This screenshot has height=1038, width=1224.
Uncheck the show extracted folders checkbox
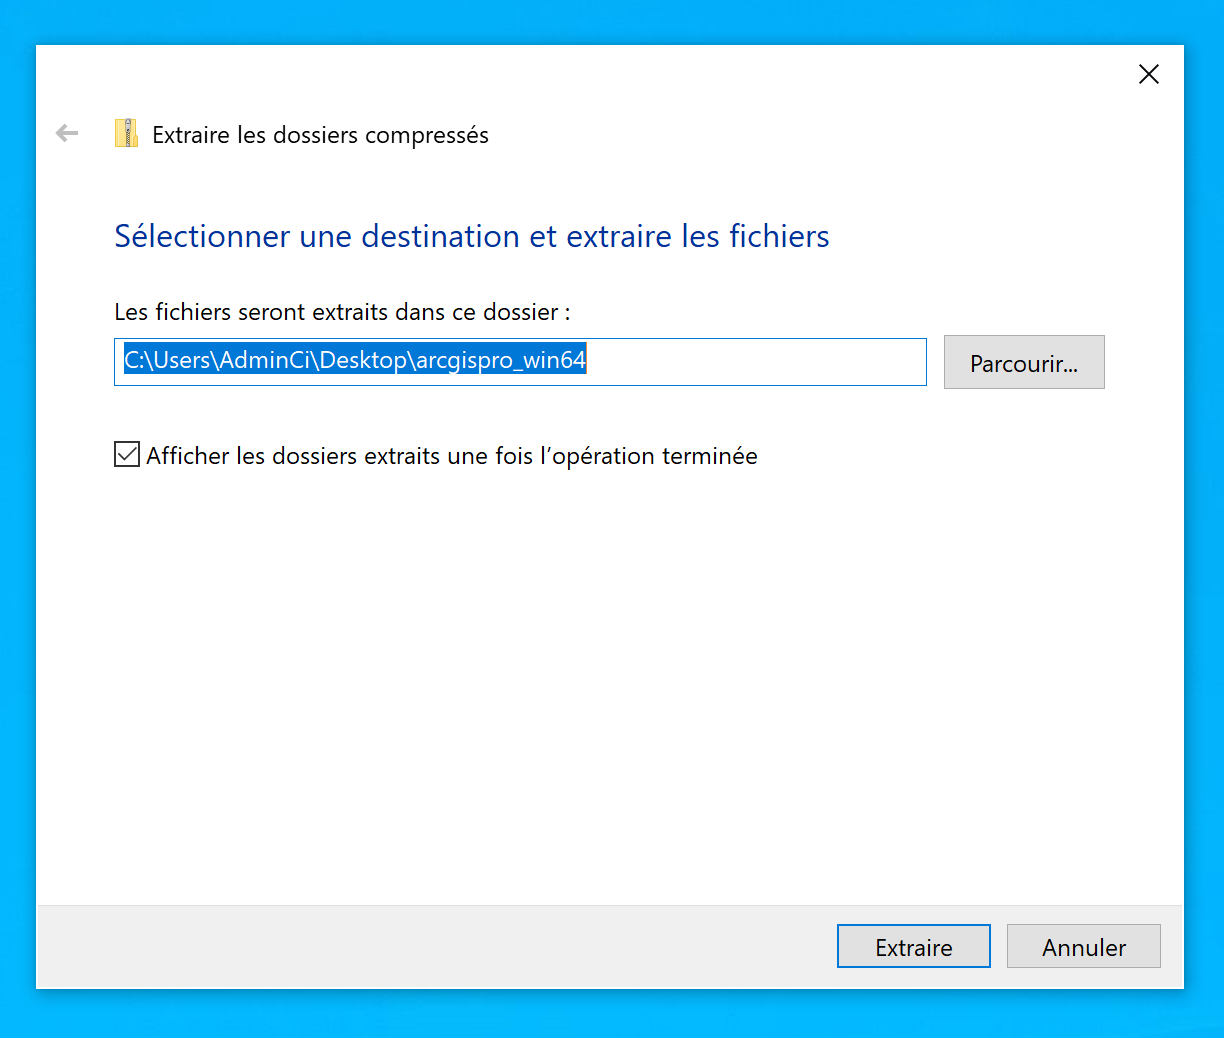(127, 455)
